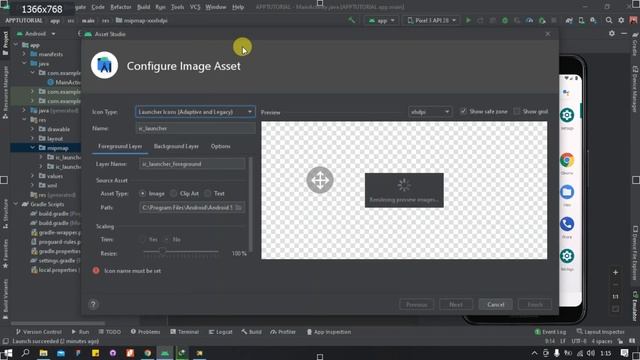
Task: Click the Search Everywhere magnifier icon
Action: (609, 20)
